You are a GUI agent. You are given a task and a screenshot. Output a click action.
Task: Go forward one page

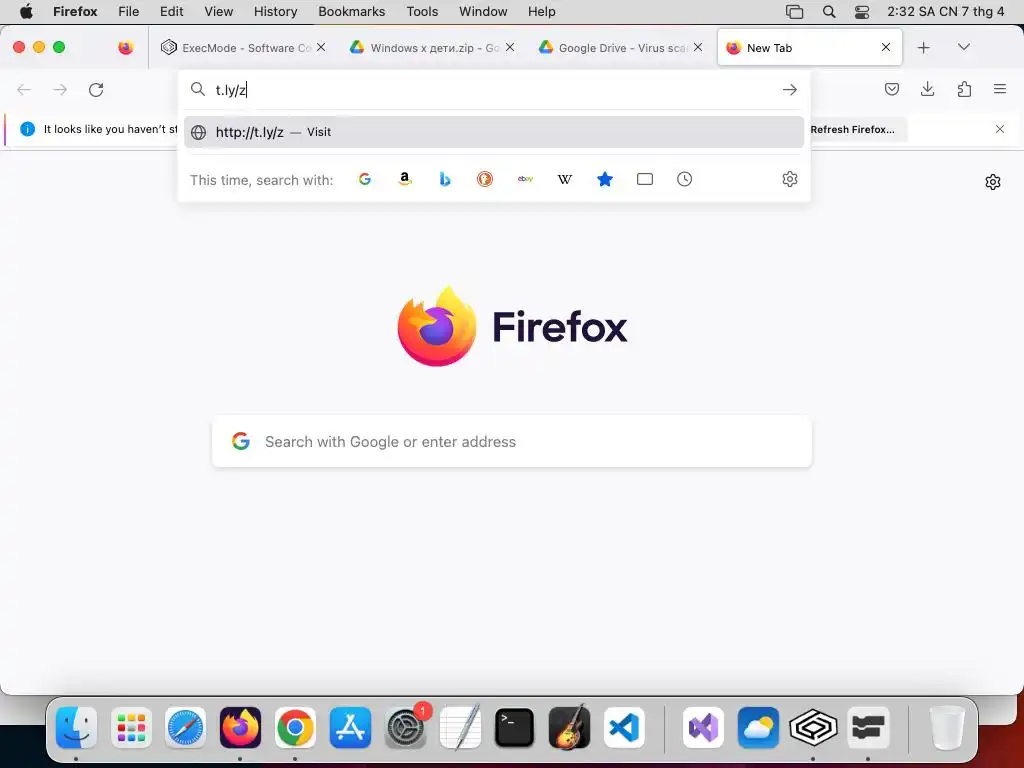tap(60, 89)
